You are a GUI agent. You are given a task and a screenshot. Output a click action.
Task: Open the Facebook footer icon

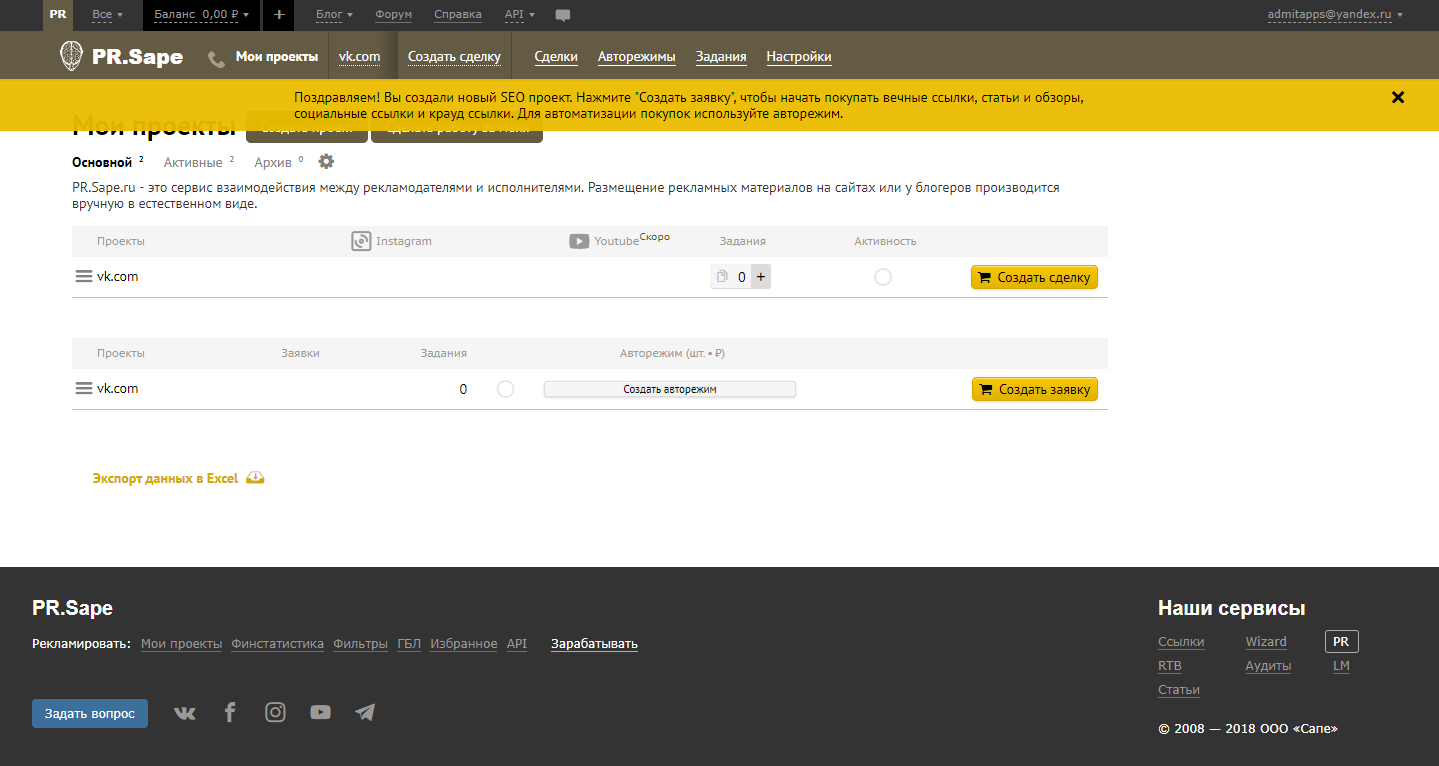click(x=230, y=712)
